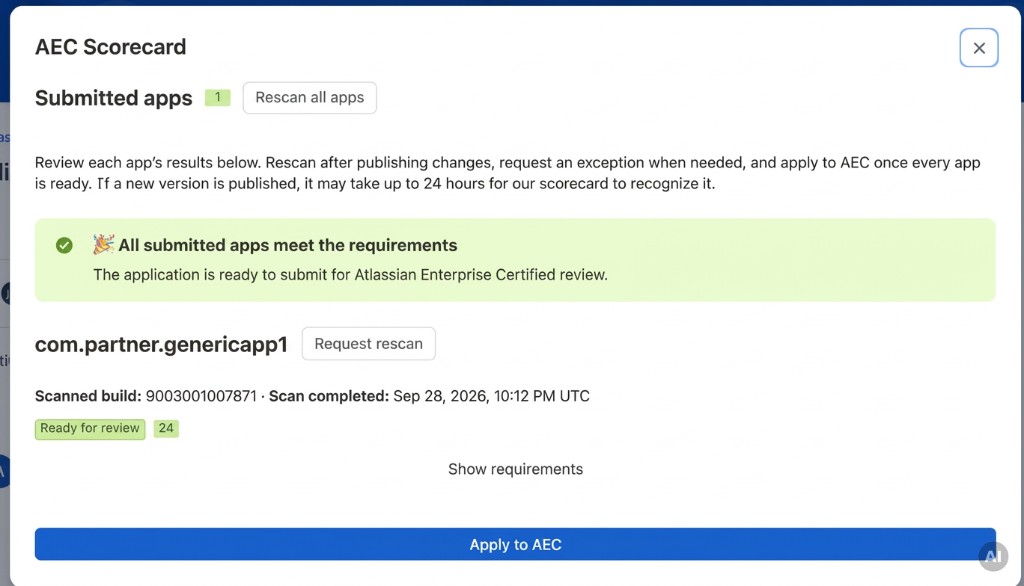Image resolution: width=1024 pixels, height=586 pixels.
Task: Click the green success checkmark icon
Action: click(x=64, y=246)
